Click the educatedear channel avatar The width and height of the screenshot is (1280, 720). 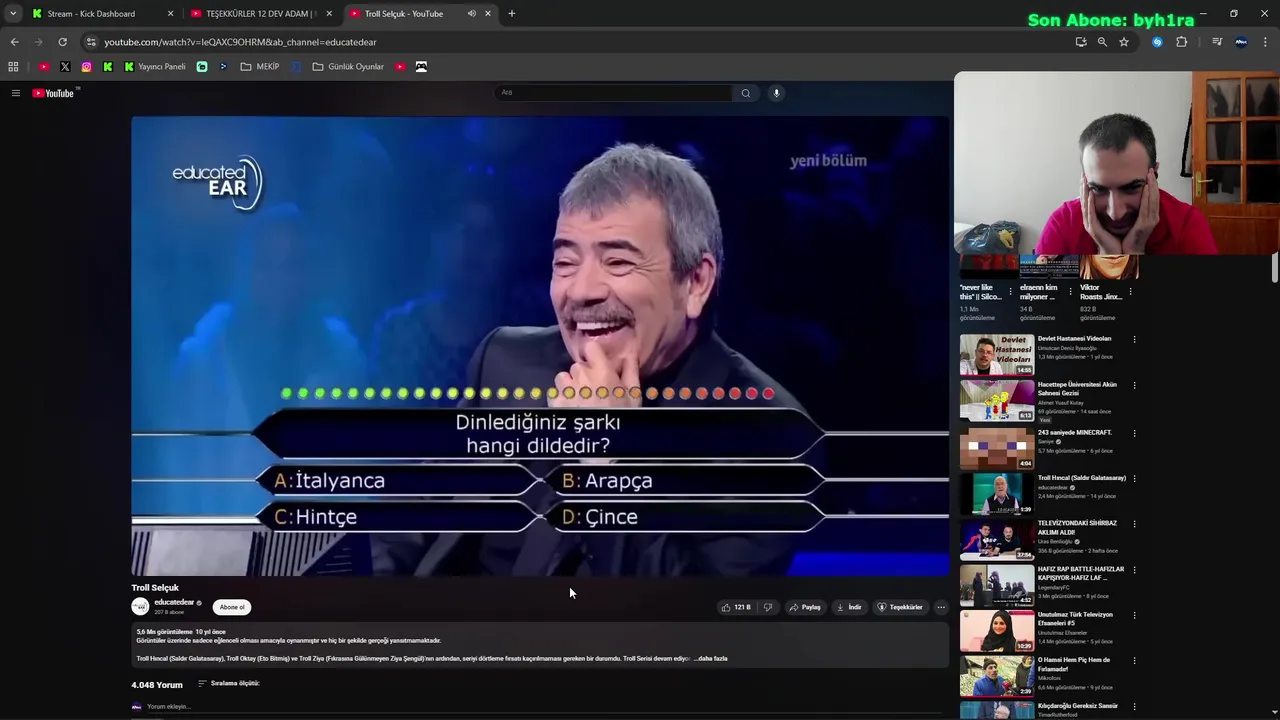(140, 607)
